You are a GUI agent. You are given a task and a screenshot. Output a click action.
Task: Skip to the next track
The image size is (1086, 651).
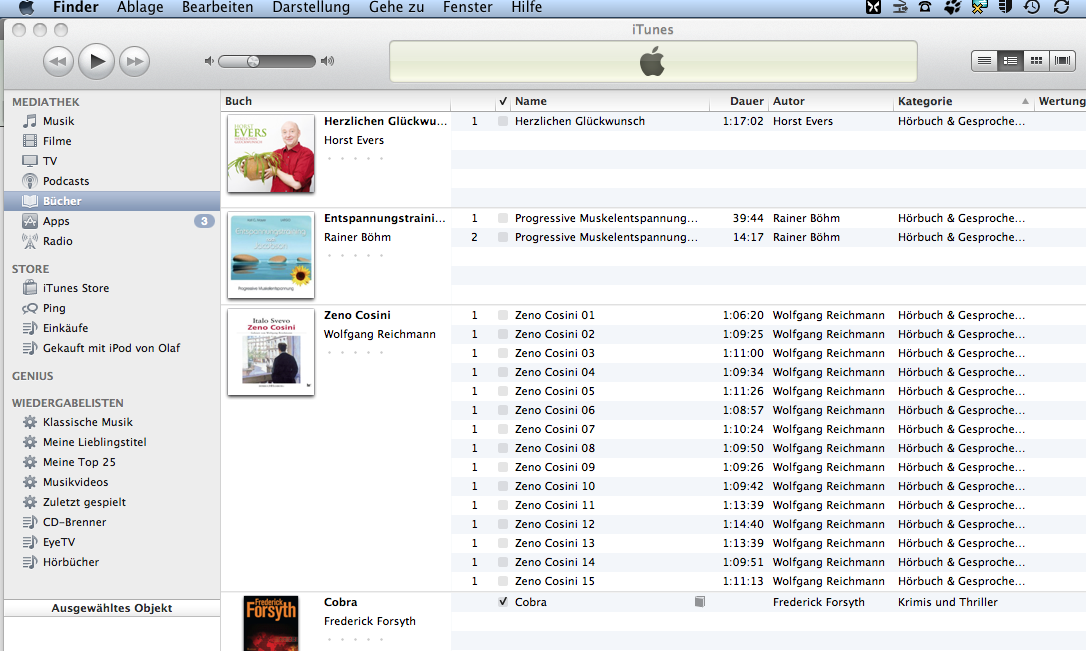click(134, 62)
